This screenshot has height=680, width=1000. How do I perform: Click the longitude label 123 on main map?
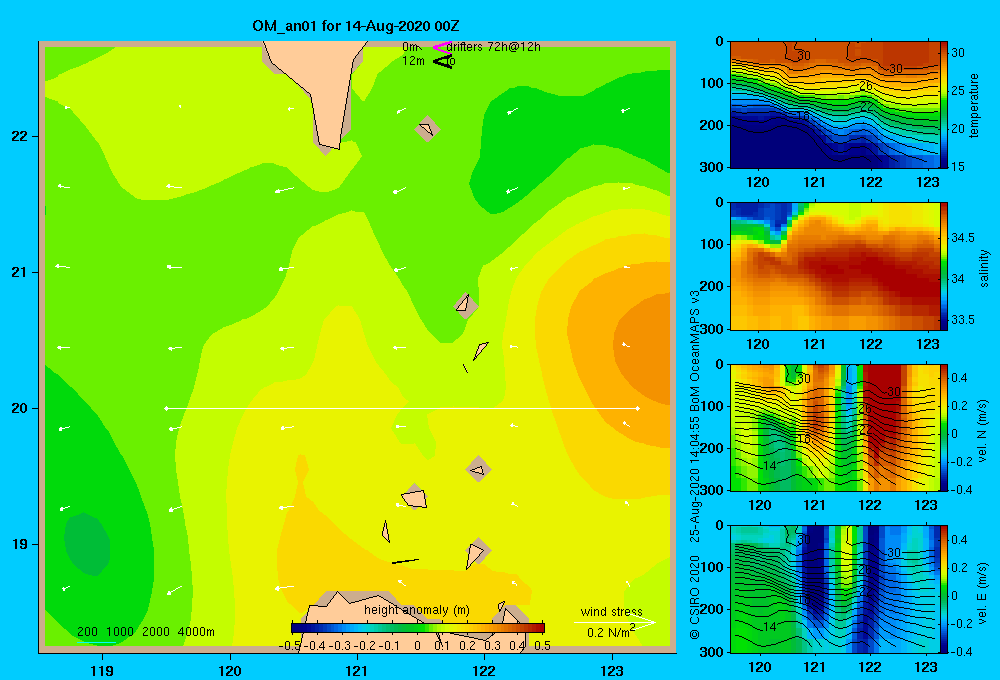click(x=612, y=670)
